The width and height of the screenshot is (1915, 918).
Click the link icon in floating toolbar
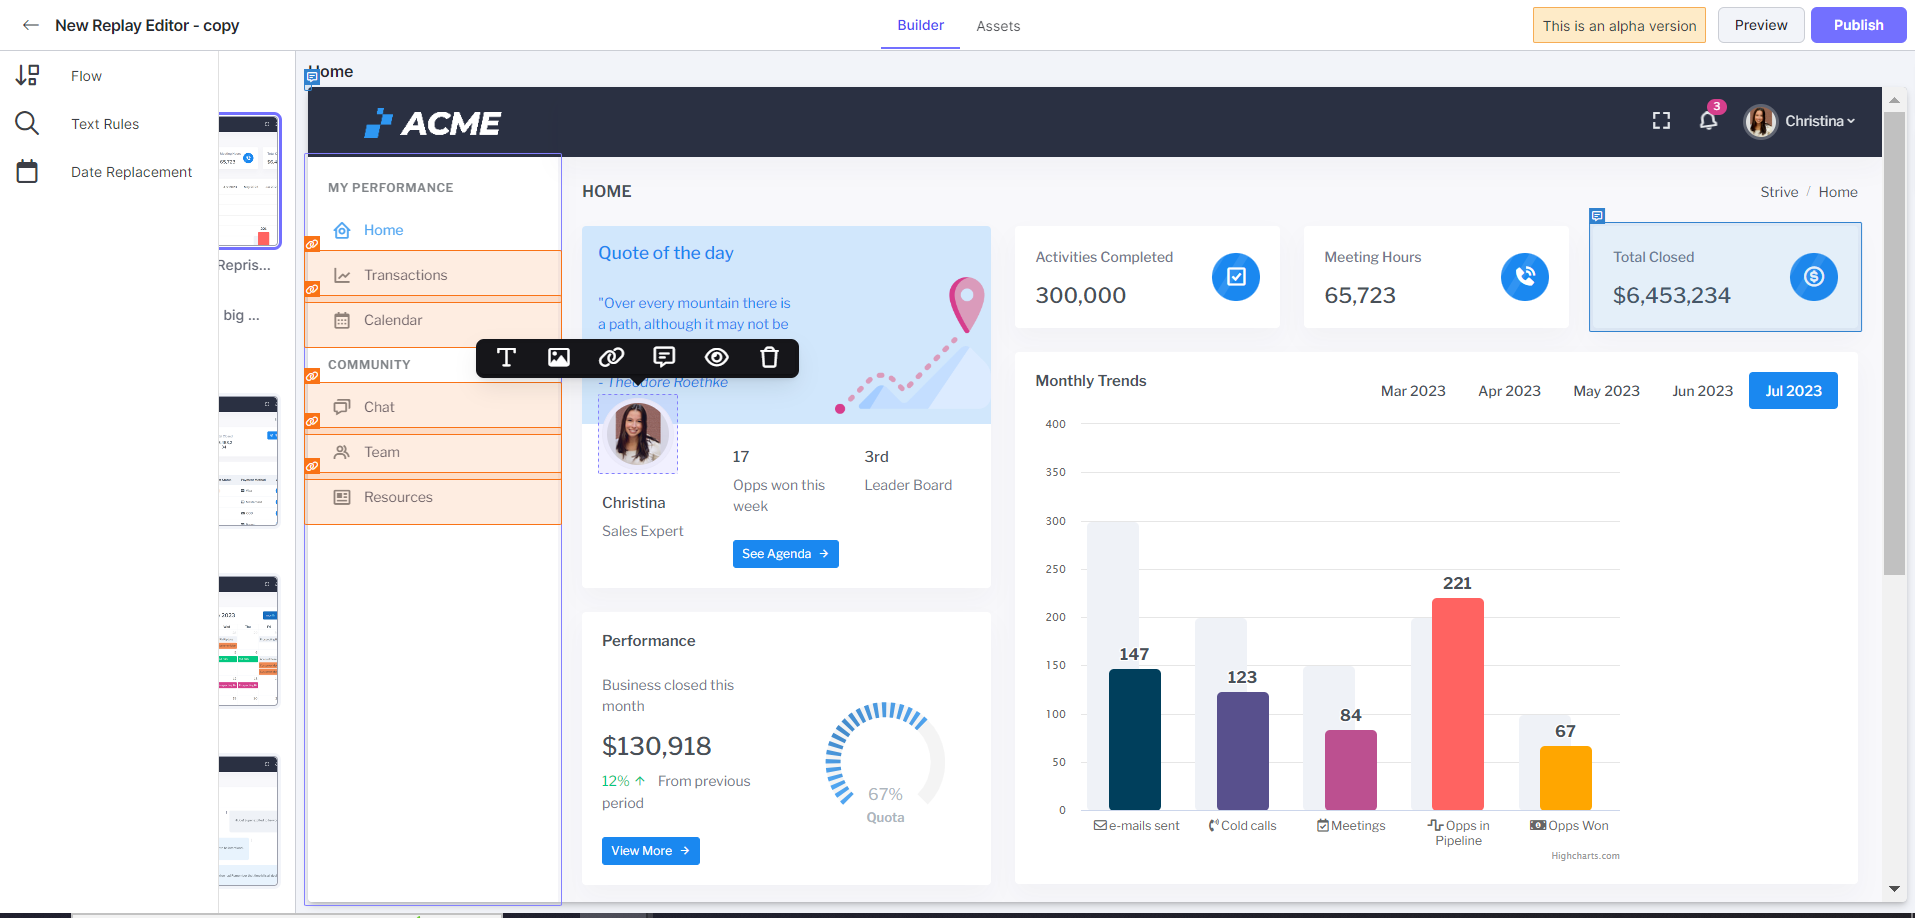pyautogui.click(x=611, y=358)
